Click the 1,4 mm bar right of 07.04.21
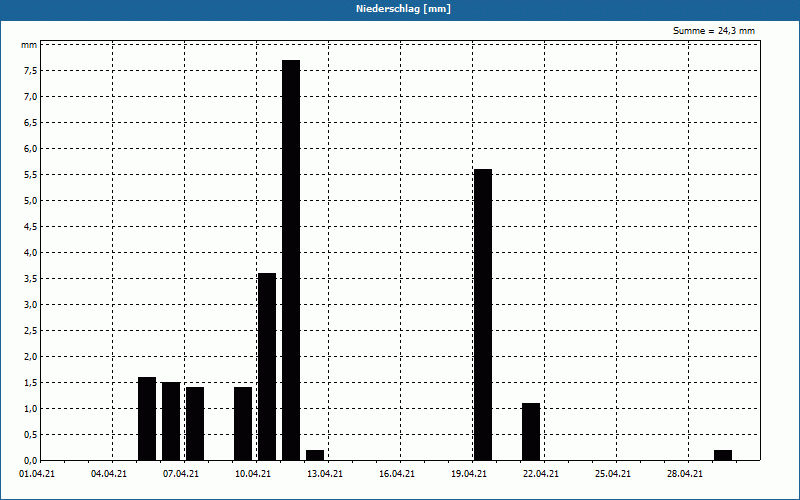The width and height of the screenshot is (800, 500). pyautogui.click(x=195, y=424)
